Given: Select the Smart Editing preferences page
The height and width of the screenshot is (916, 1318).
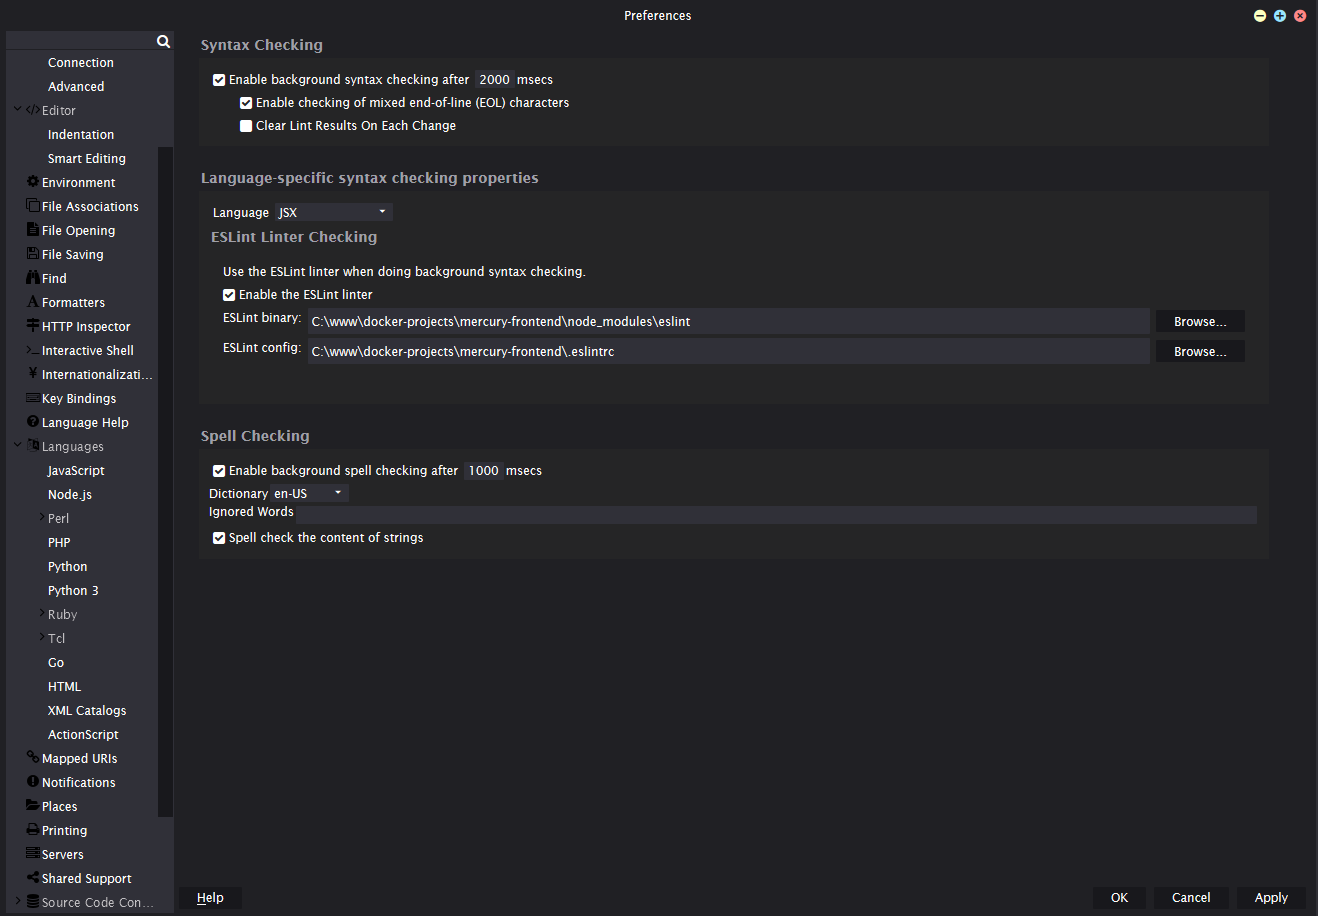Looking at the screenshot, I should coord(87,158).
